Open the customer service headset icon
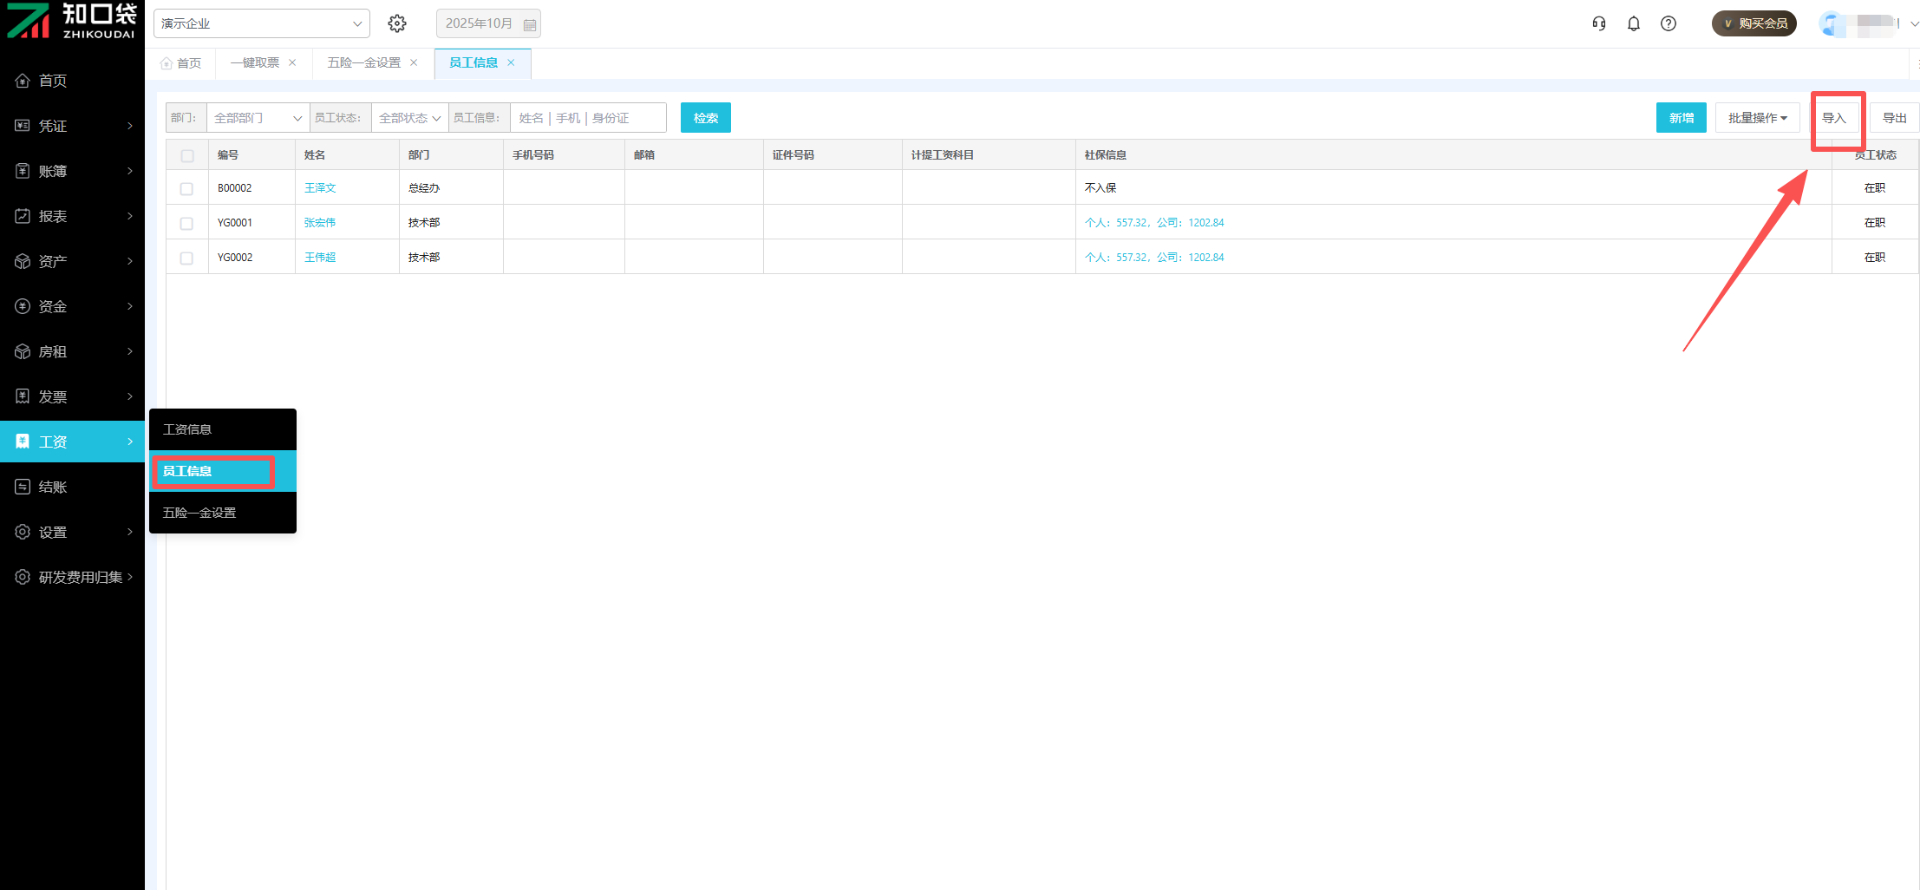1920x890 pixels. point(1599,23)
